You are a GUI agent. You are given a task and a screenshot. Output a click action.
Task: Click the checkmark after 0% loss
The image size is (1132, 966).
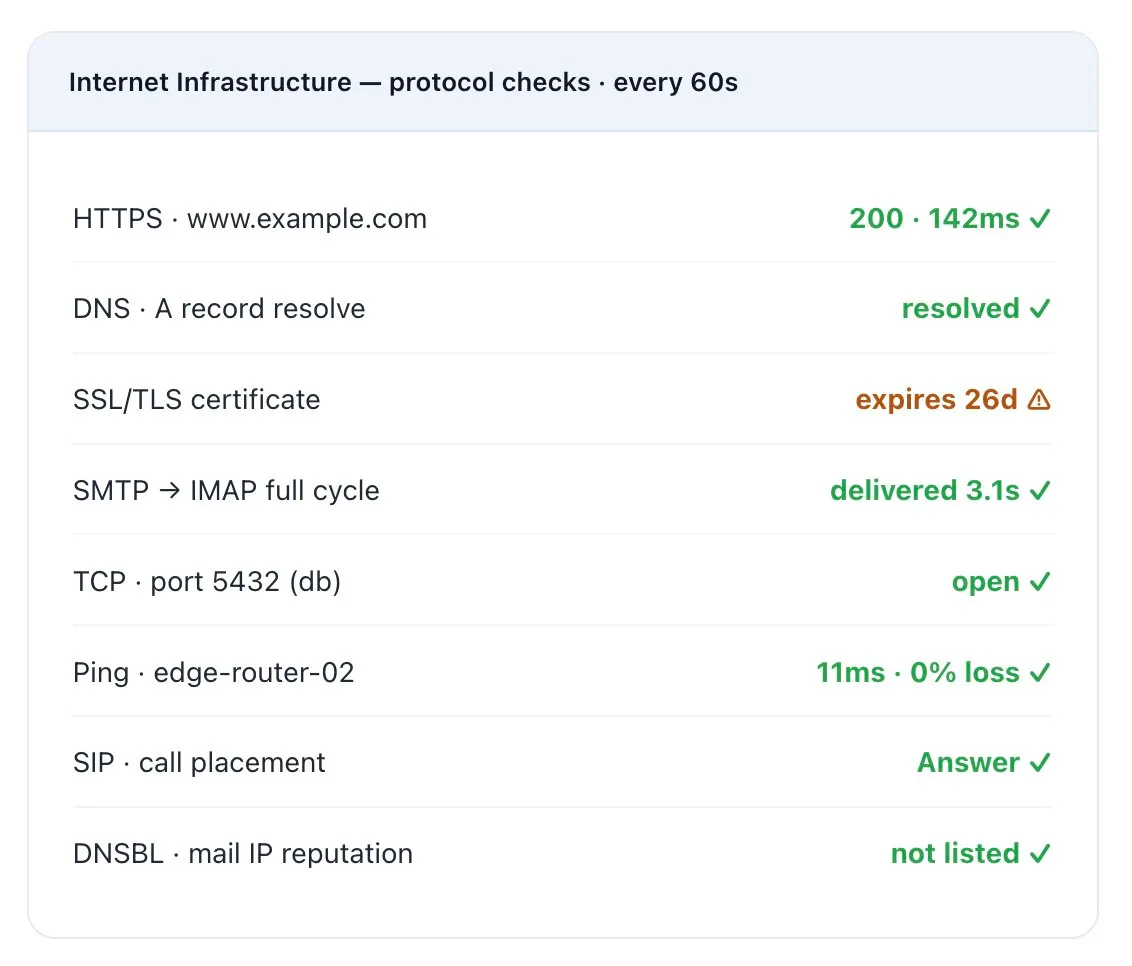pyautogui.click(x=1040, y=673)
